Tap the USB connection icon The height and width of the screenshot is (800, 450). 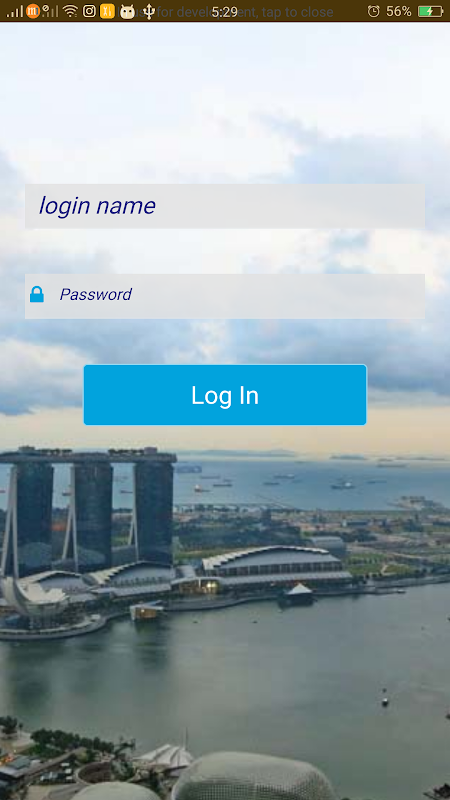(x=148, y=11)
